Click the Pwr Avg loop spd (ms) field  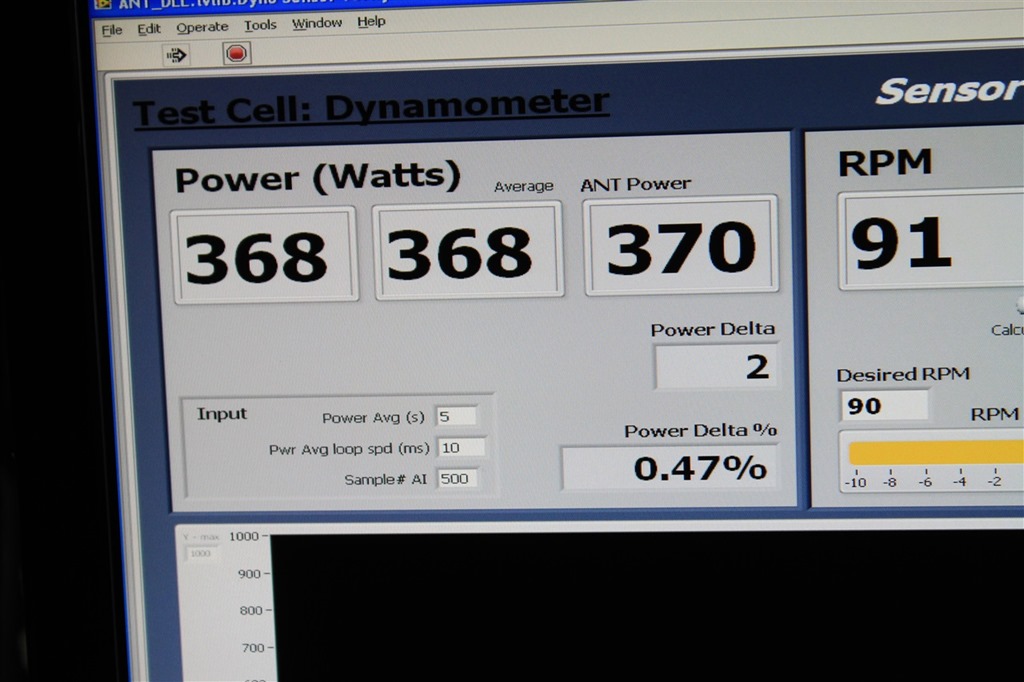coord(461,447)
